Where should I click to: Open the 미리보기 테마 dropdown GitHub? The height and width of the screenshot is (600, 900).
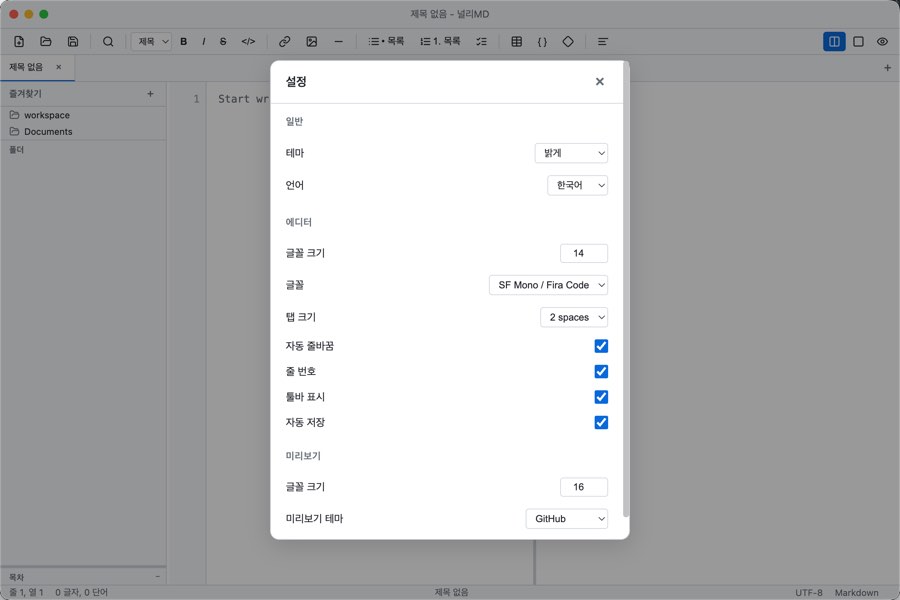click(567, 518)
